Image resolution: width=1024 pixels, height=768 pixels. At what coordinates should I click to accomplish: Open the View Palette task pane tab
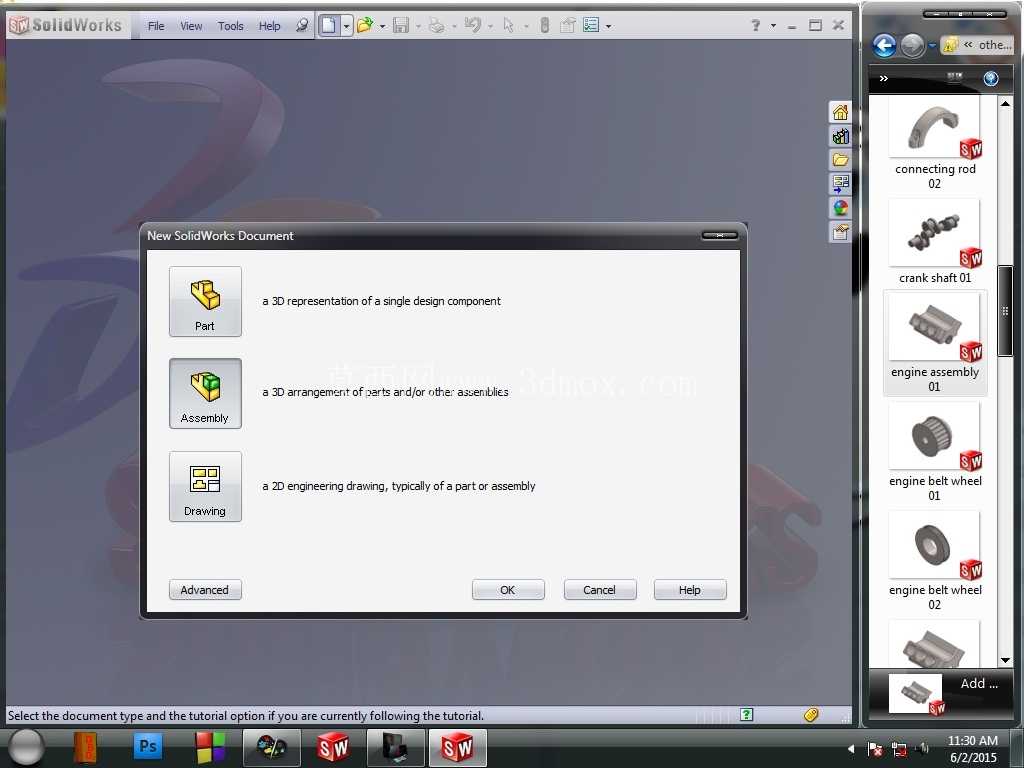[840, 184]
